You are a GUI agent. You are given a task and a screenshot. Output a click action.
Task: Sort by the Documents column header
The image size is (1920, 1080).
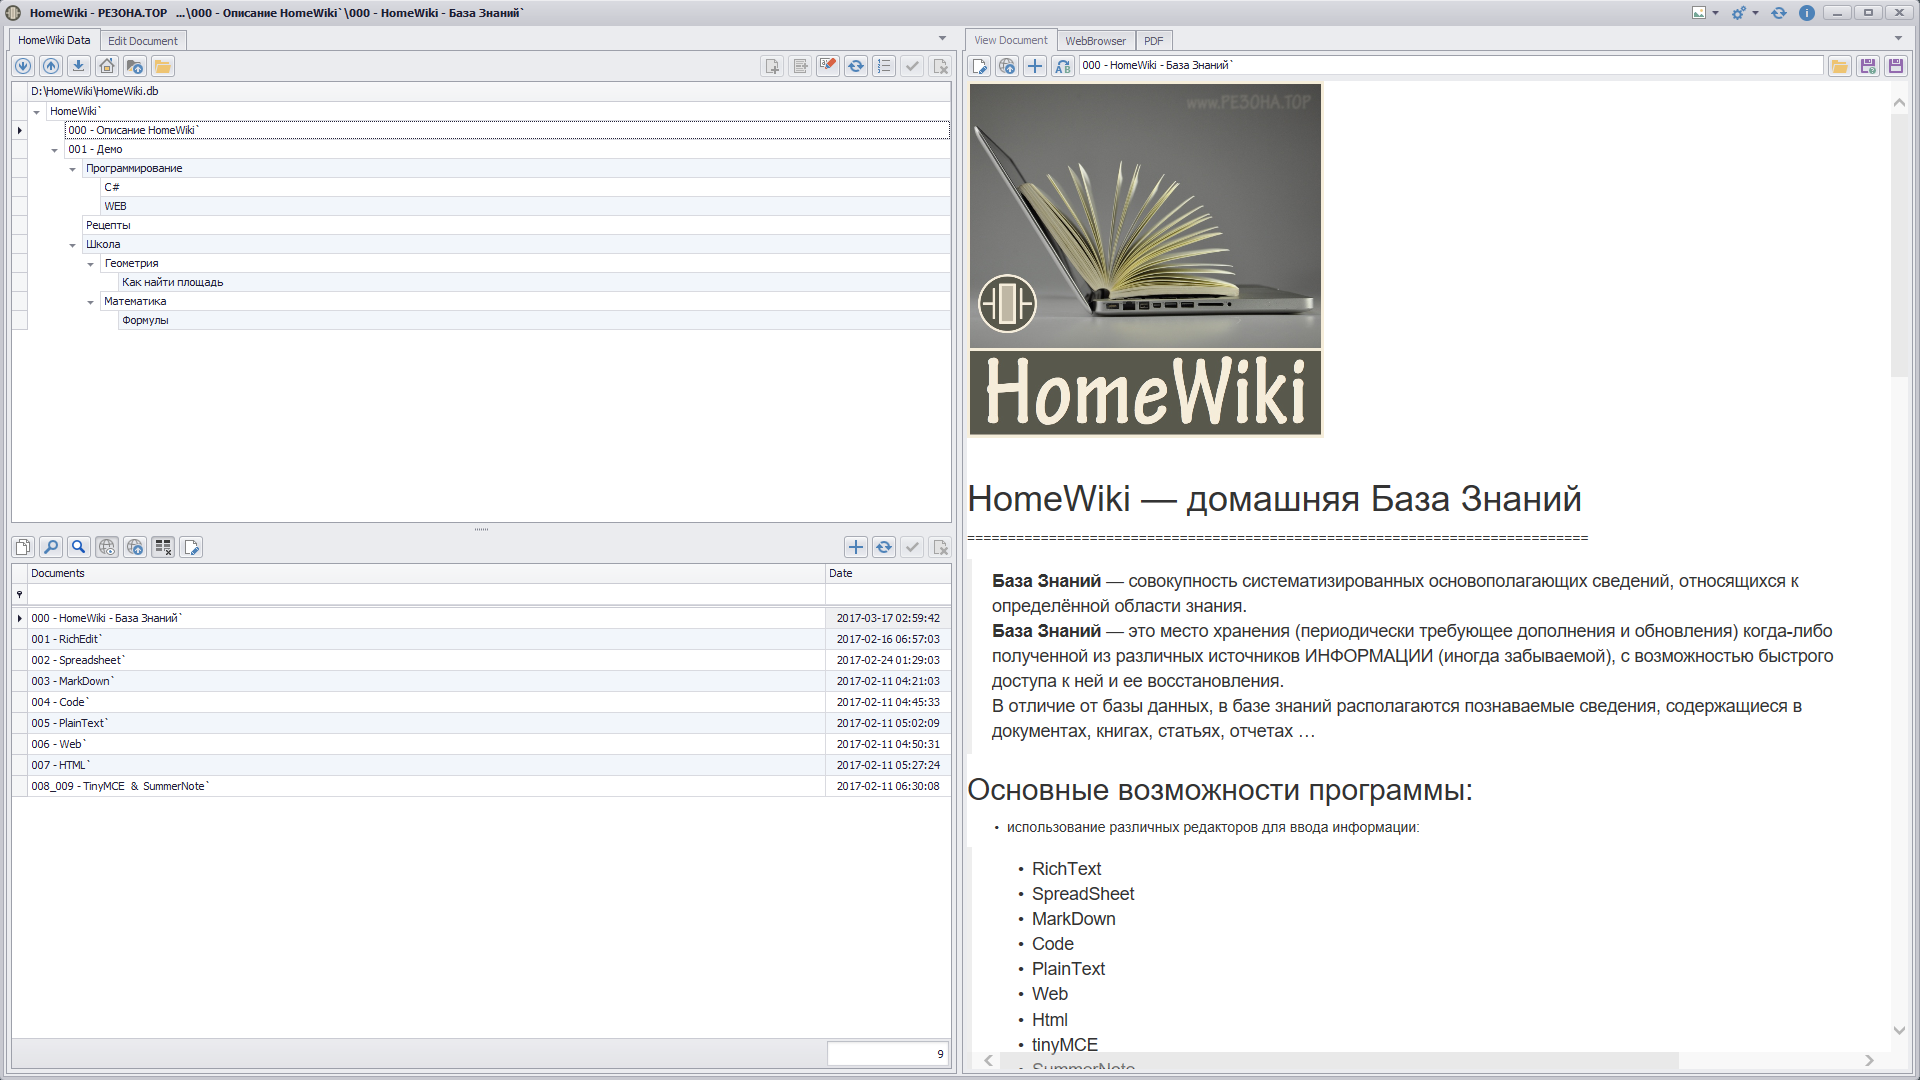[427, 573]
